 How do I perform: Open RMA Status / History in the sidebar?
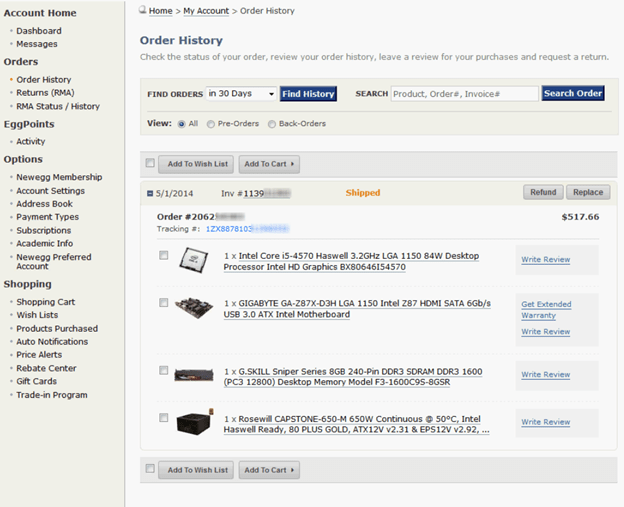58,107
